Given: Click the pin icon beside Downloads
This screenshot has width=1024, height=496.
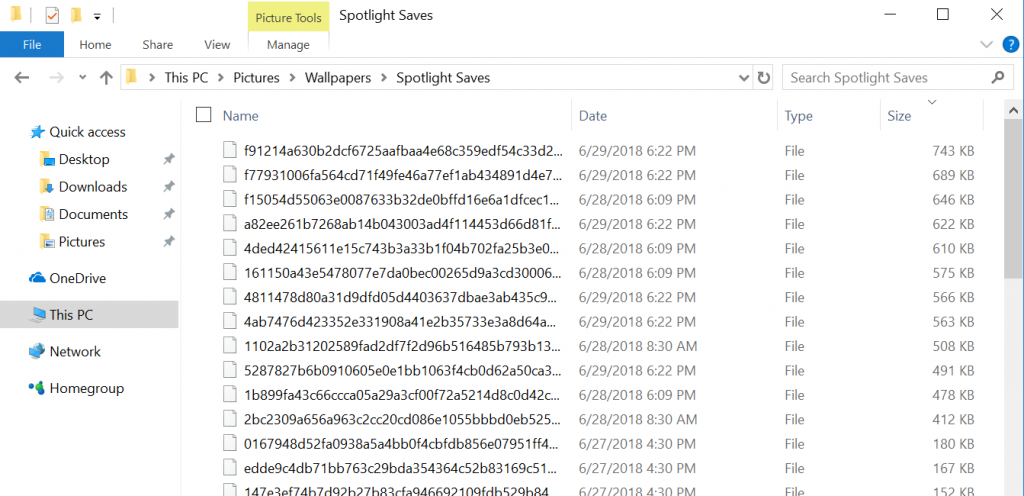Looking at the screenshot, I should (168, 187).
